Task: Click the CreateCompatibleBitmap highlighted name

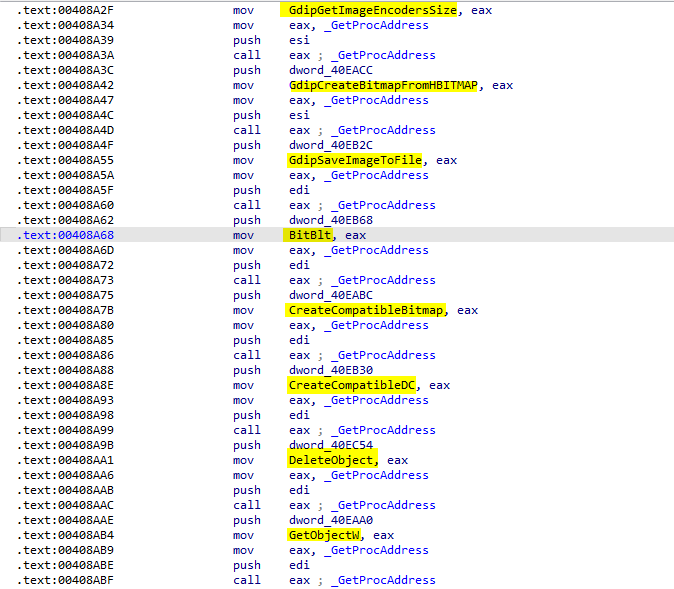Action: click(x=368, y=310)
